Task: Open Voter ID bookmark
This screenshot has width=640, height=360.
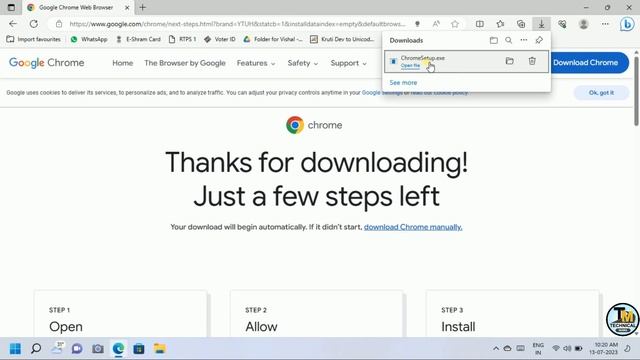Action: 220,39
